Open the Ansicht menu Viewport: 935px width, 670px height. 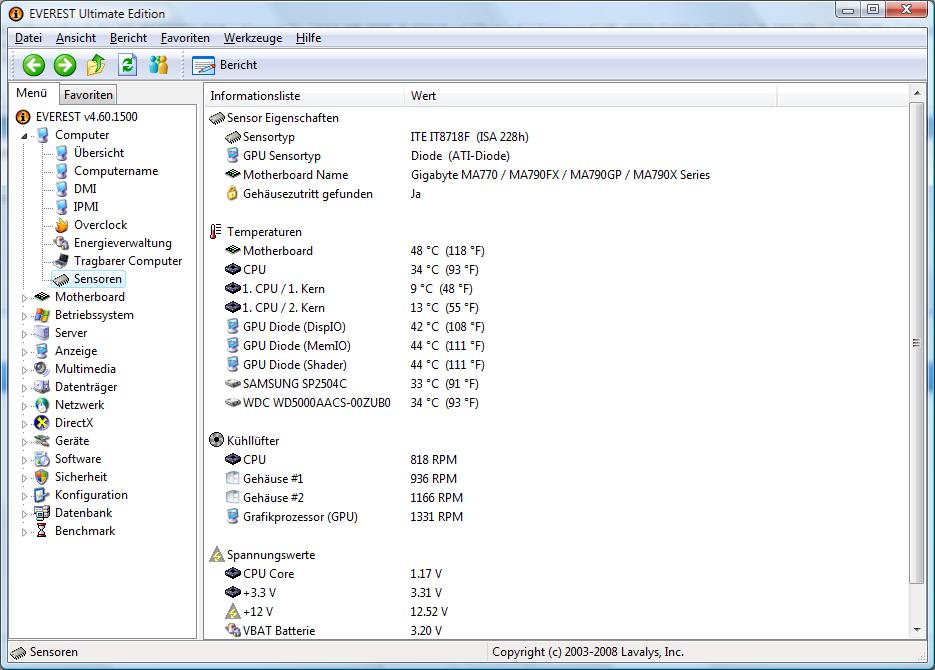(76, 38)
